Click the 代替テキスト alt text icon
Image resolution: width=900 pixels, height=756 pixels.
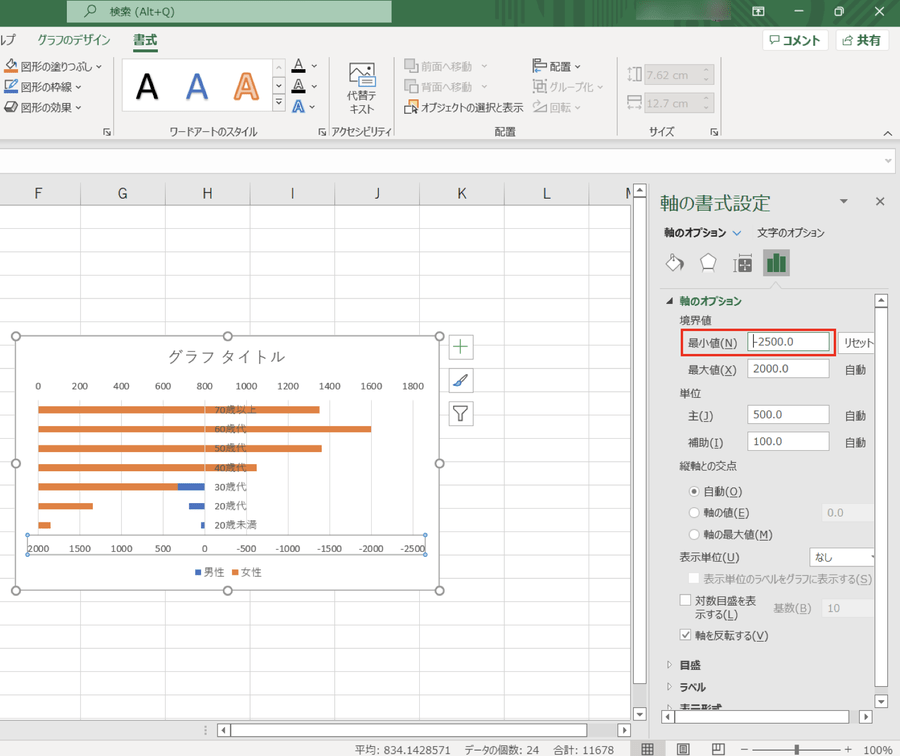coord(361,87)
